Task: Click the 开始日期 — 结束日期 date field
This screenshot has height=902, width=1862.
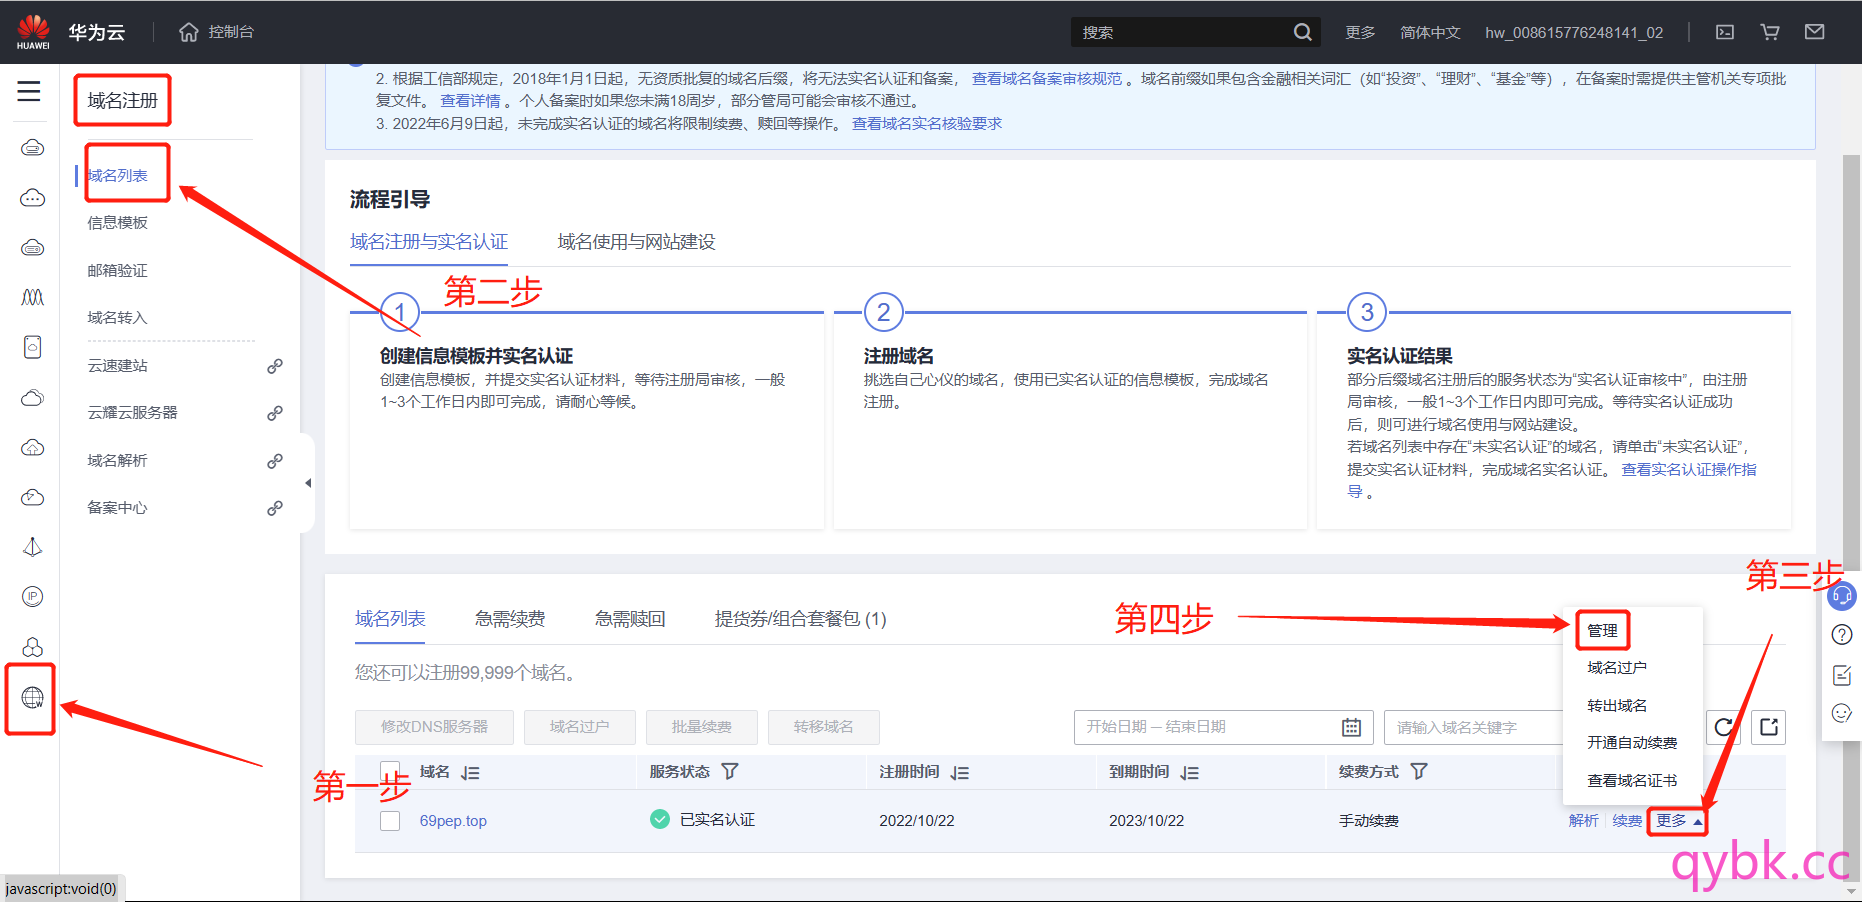Action: click(1223, 727)
